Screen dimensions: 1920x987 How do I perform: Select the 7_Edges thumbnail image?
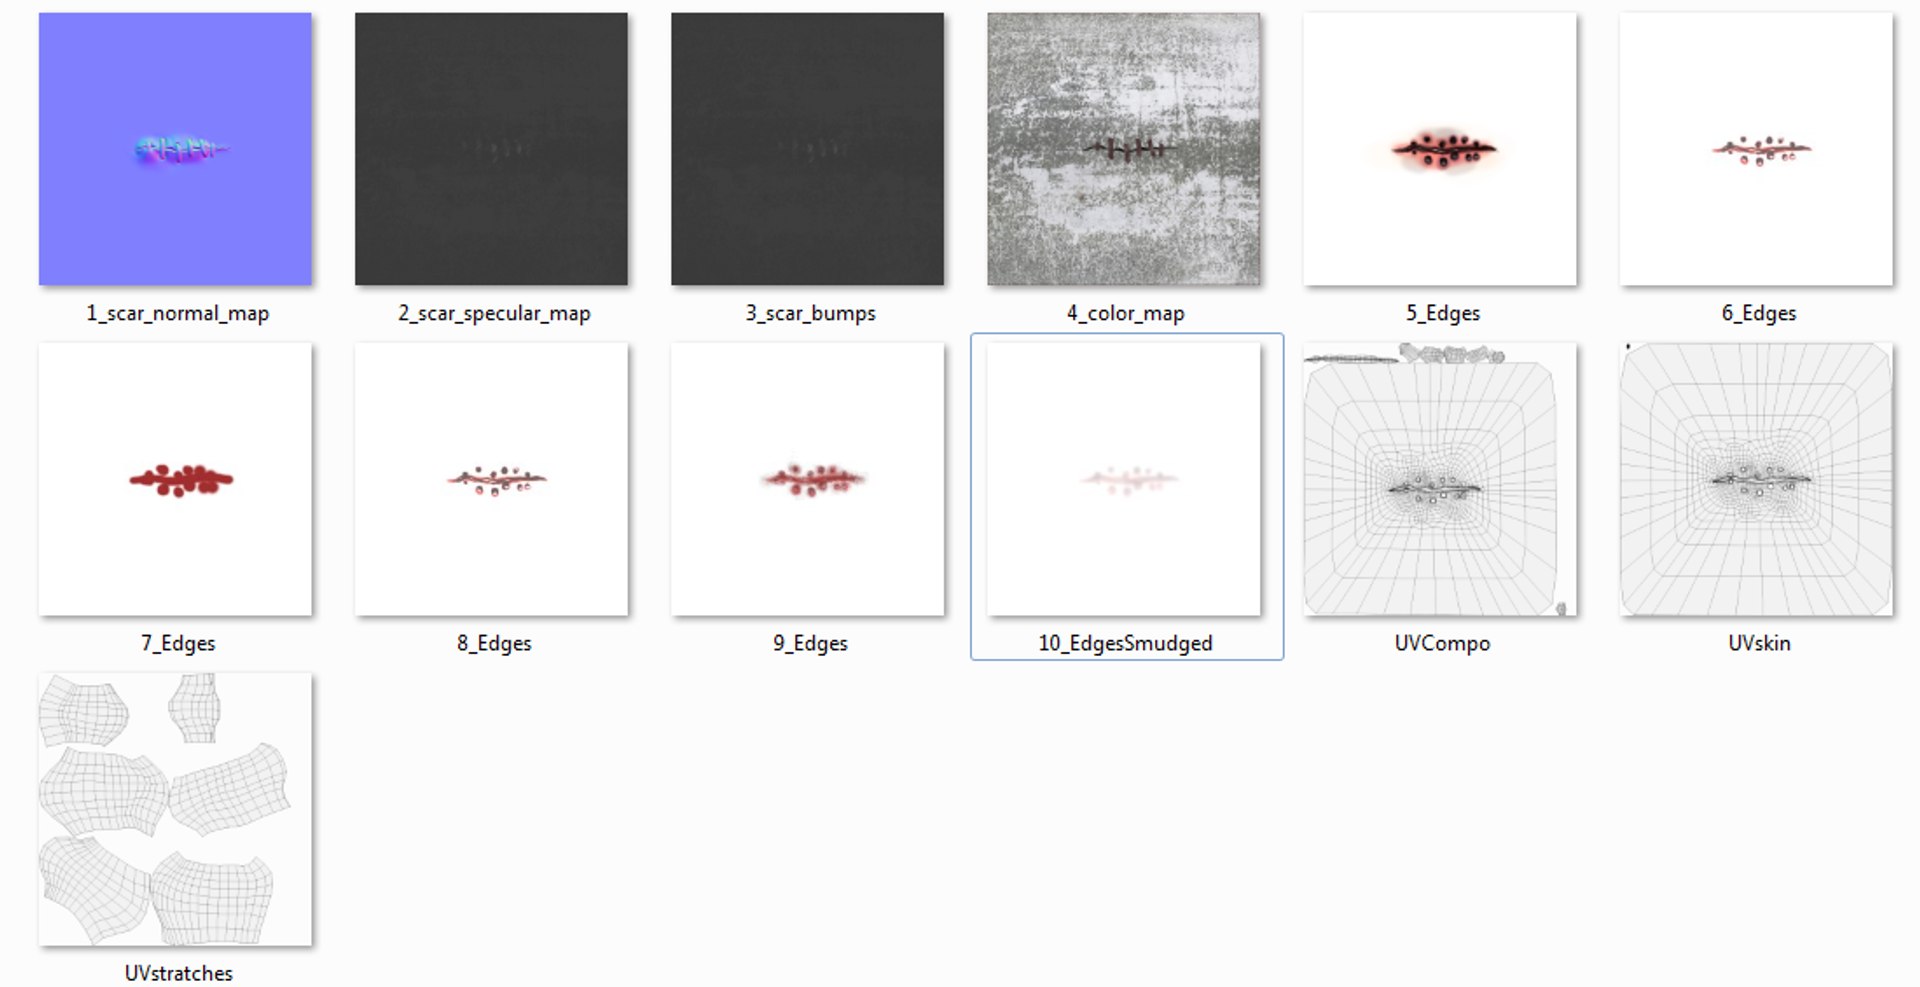pos(175,479)
